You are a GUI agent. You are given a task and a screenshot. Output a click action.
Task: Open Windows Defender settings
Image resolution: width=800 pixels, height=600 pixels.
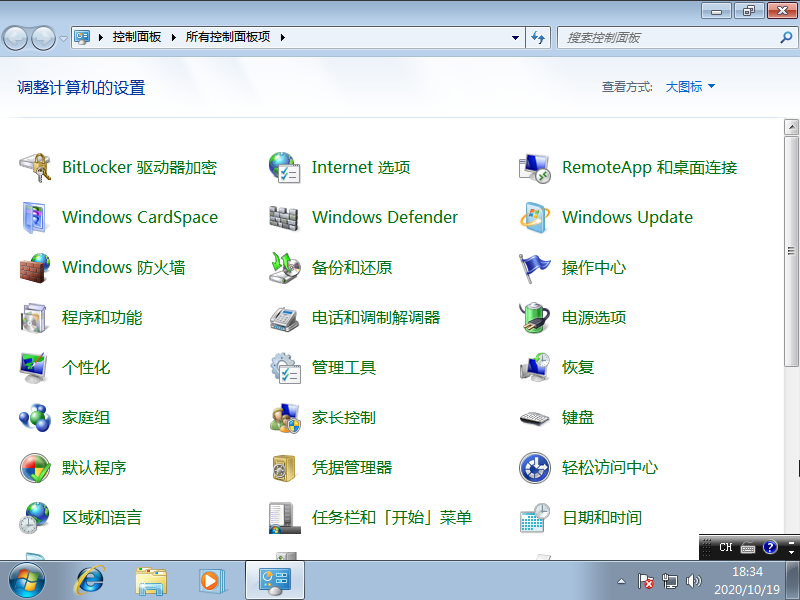(385, 217)
